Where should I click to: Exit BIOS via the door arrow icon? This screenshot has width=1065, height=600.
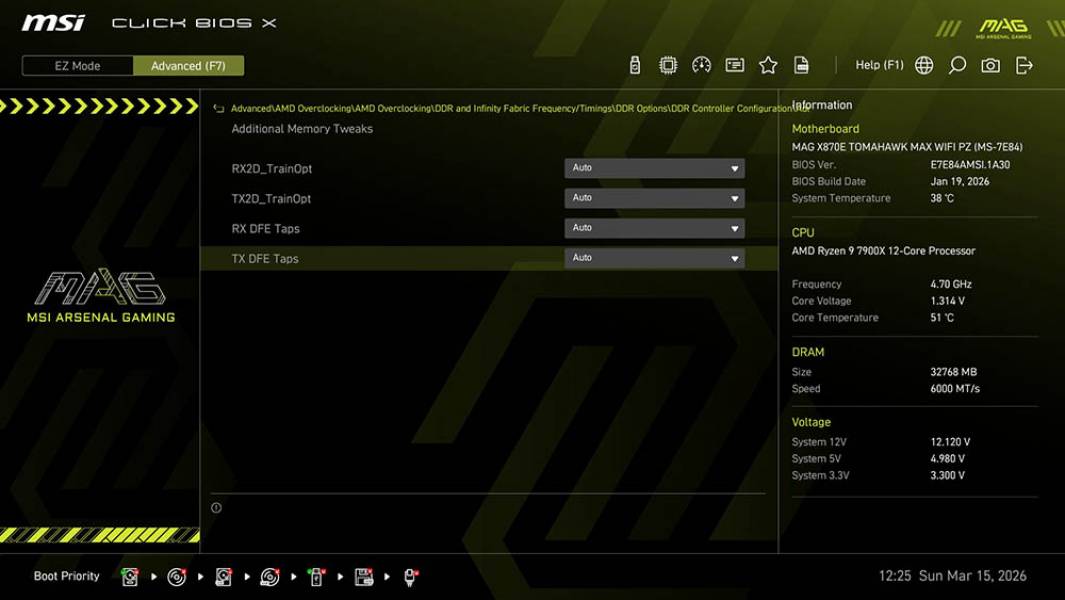coord(1023,64)
